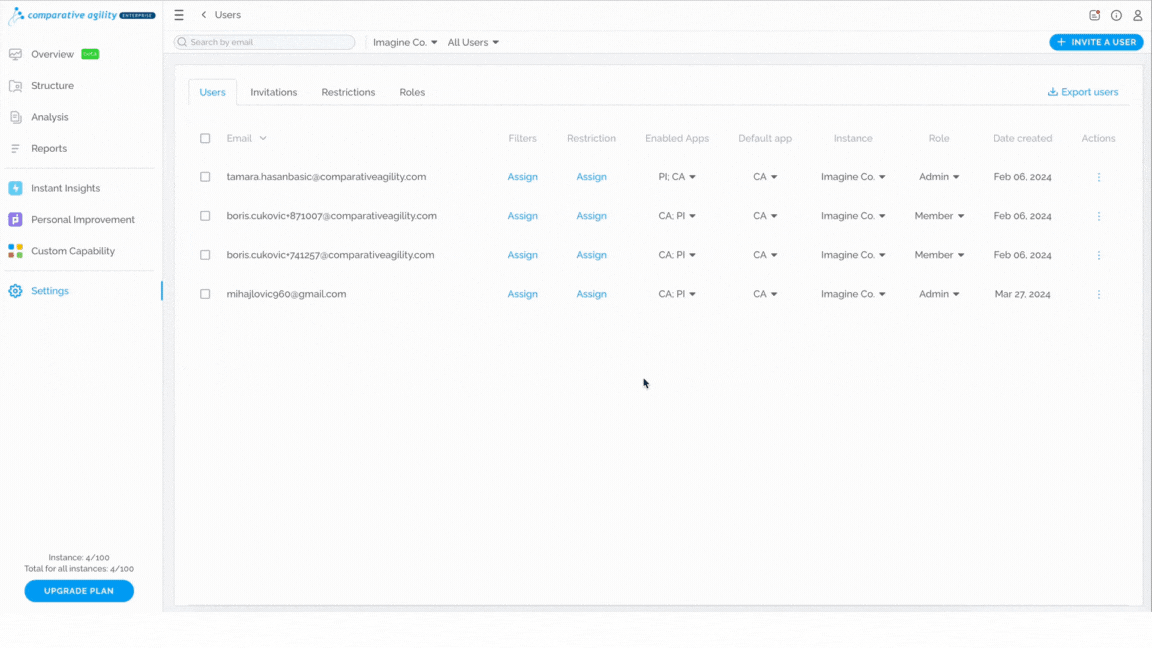Viewport: 1152px width, 648px height.
Task: Click the Comparative Agility logo
Action: point(82,15)
